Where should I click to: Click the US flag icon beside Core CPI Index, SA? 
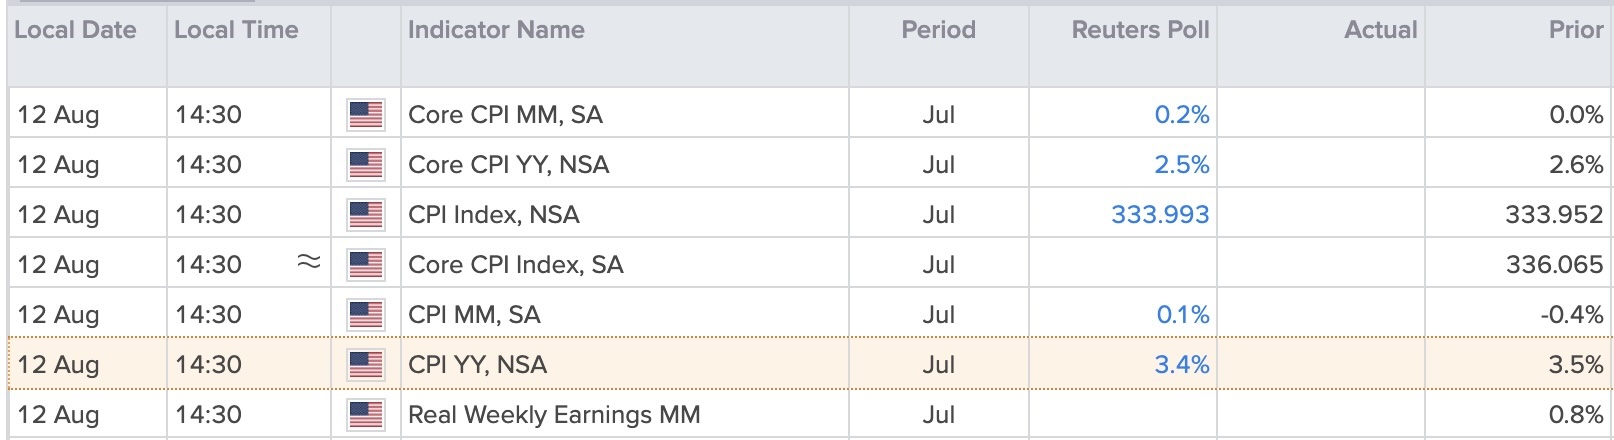pyautogui.click(x=366, y=265)
